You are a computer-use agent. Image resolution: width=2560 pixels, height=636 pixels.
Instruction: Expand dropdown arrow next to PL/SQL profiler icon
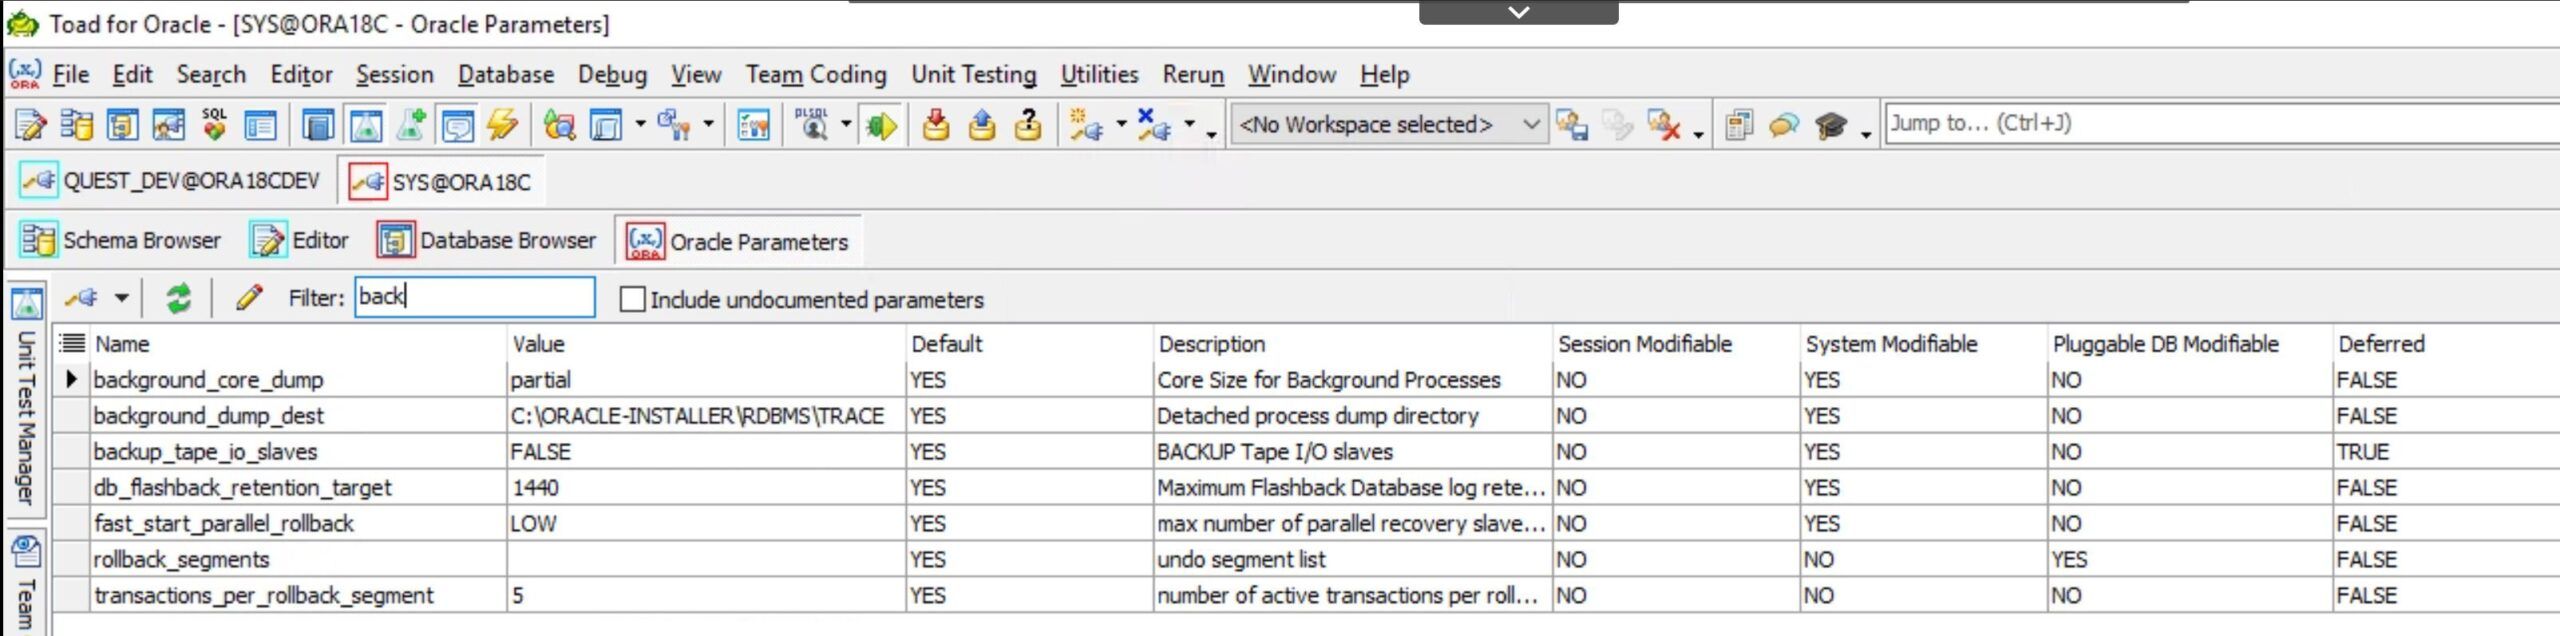point(846,125)
